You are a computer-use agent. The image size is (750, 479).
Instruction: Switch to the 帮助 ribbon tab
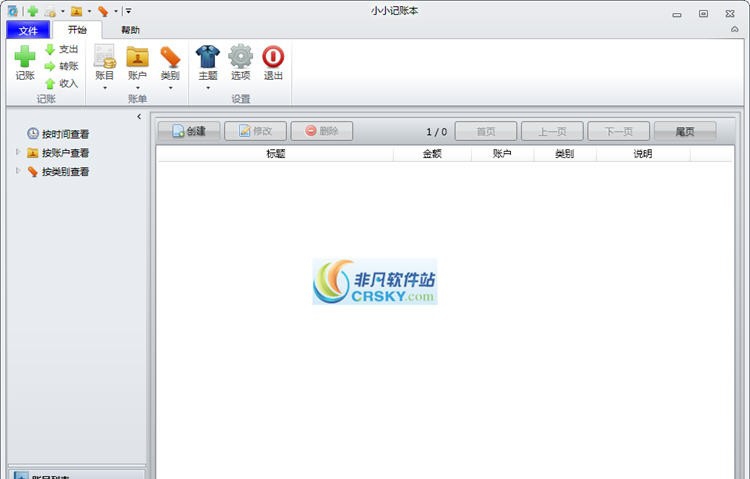click(x=130, y=30)
